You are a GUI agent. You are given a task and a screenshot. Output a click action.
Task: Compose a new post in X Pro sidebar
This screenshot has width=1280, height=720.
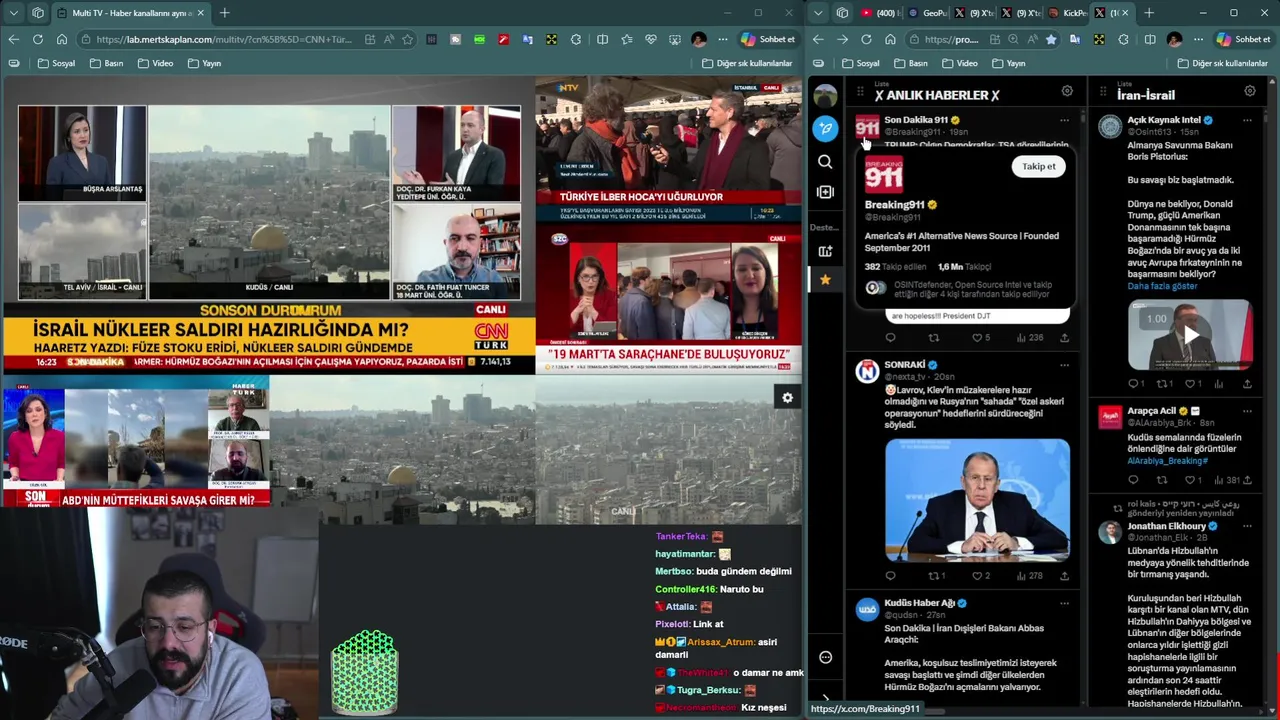click(825, 128)
